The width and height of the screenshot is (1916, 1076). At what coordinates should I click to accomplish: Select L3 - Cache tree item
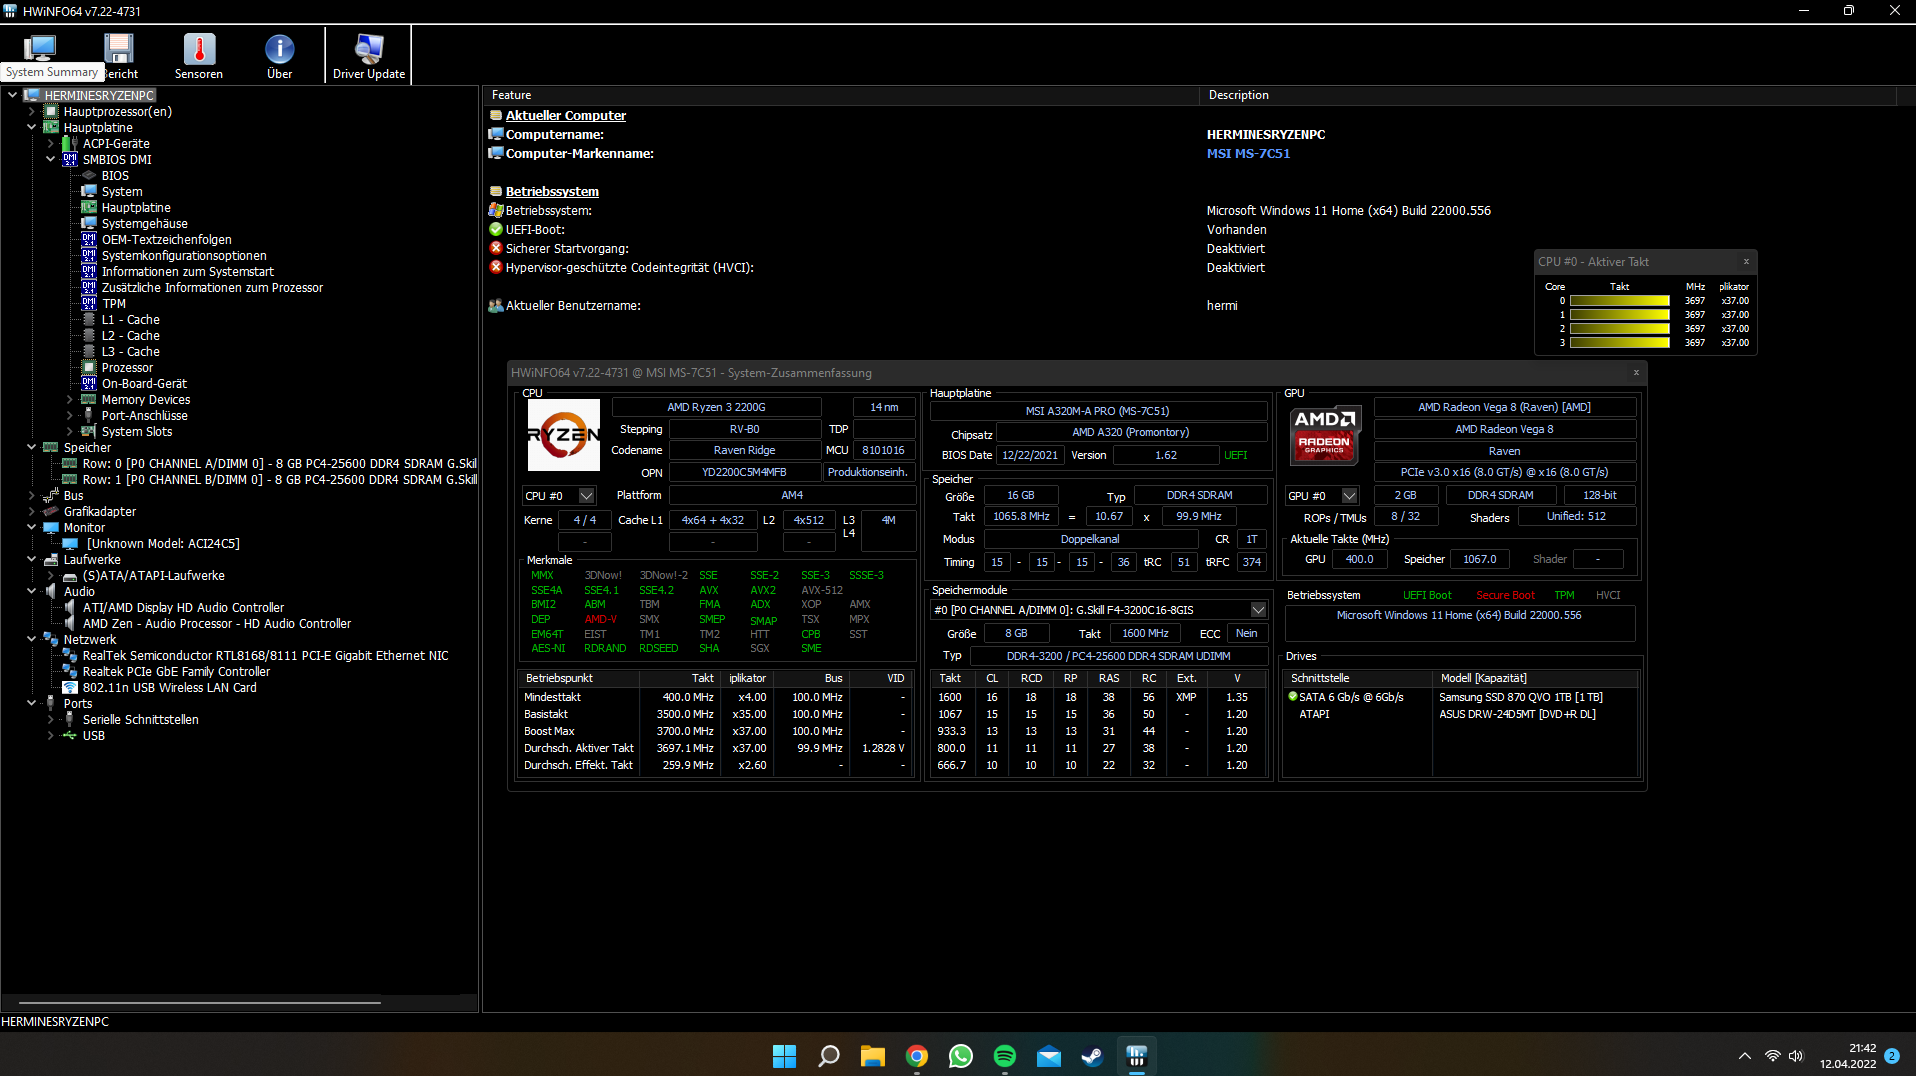pyautogui.click(x=130, y=352)
